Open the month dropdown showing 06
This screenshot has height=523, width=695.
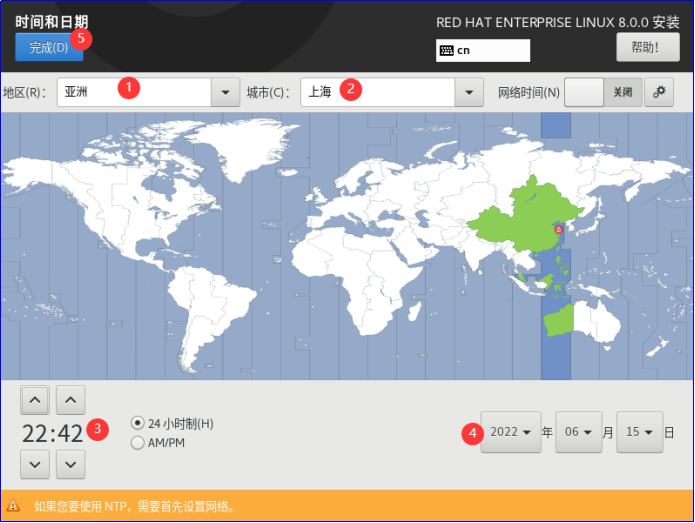click(578, 432)
